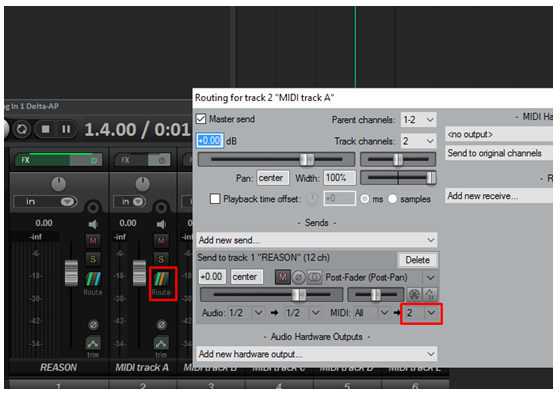Select the ms radio button
560x395 pixels.
(365, 199)
